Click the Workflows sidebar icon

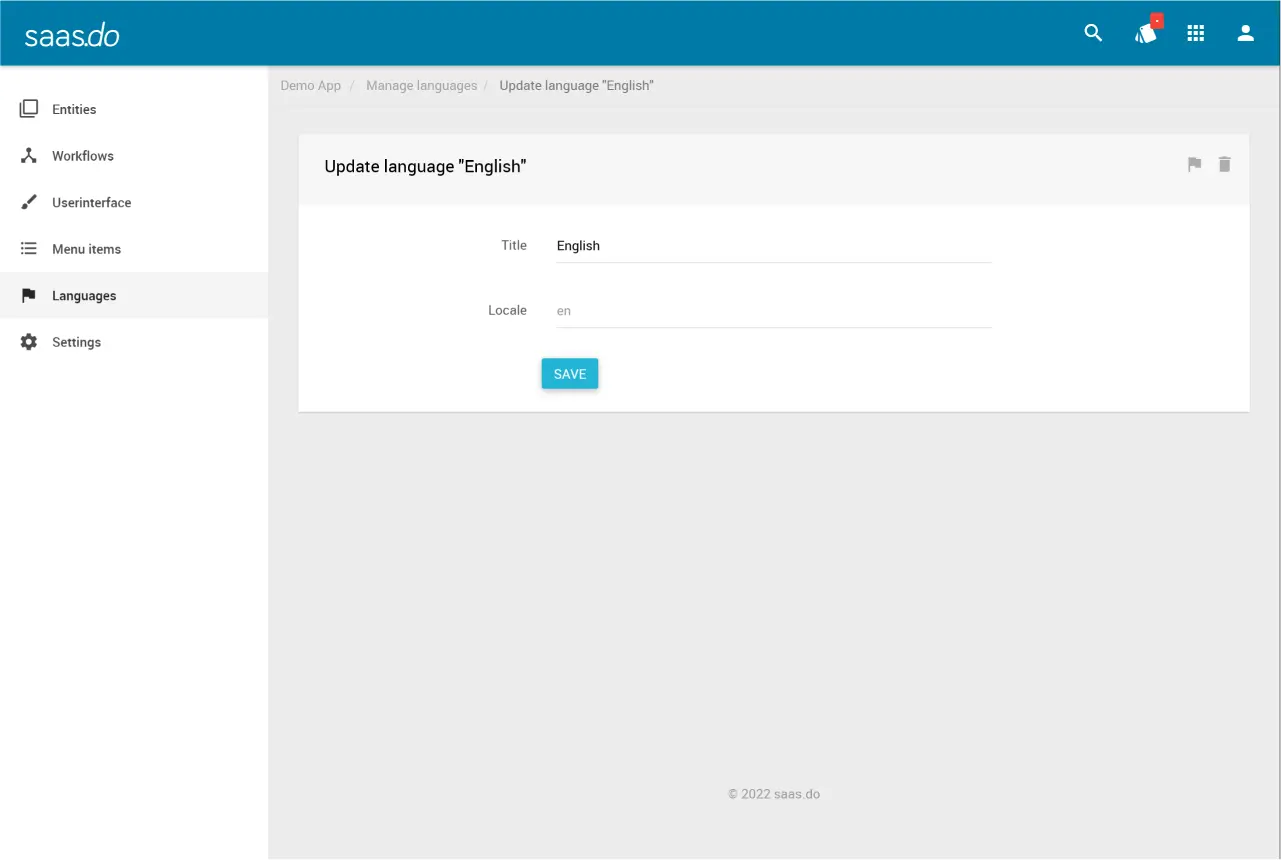pos(29,156)
